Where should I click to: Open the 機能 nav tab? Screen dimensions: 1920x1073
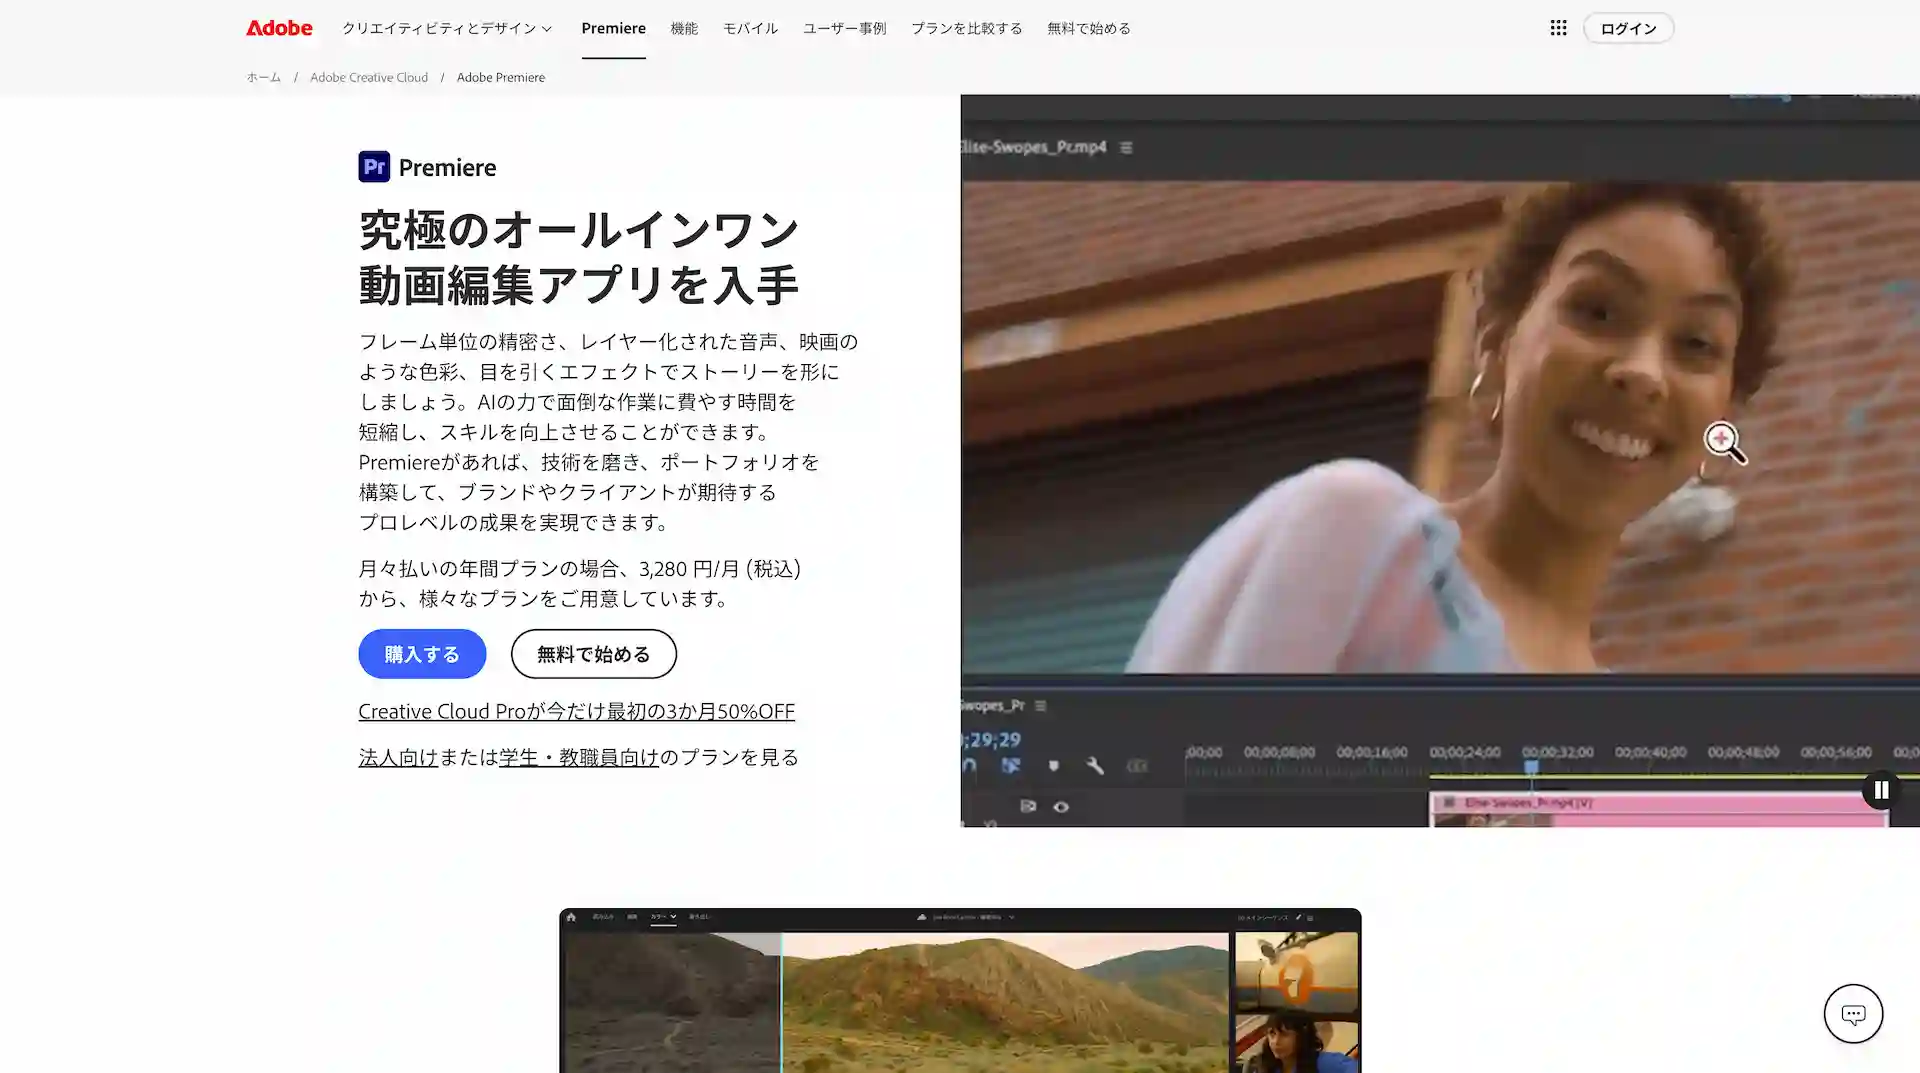tap(684, 28)
